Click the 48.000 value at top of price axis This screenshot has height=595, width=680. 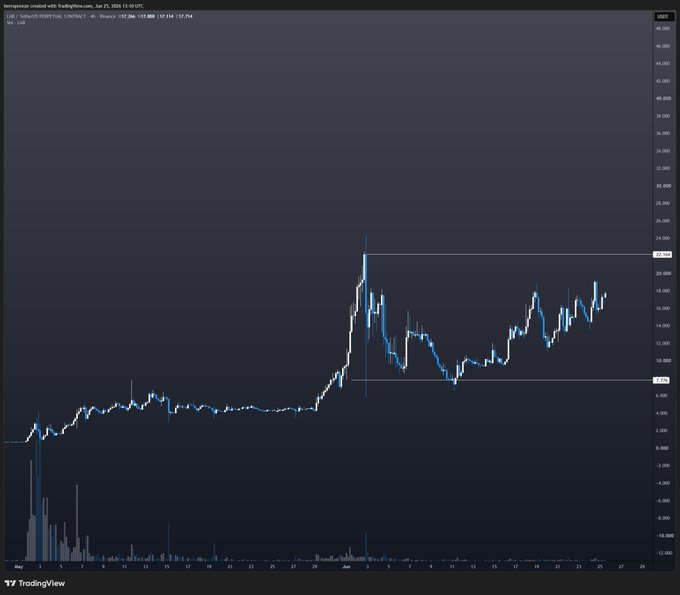coord(663,28)
